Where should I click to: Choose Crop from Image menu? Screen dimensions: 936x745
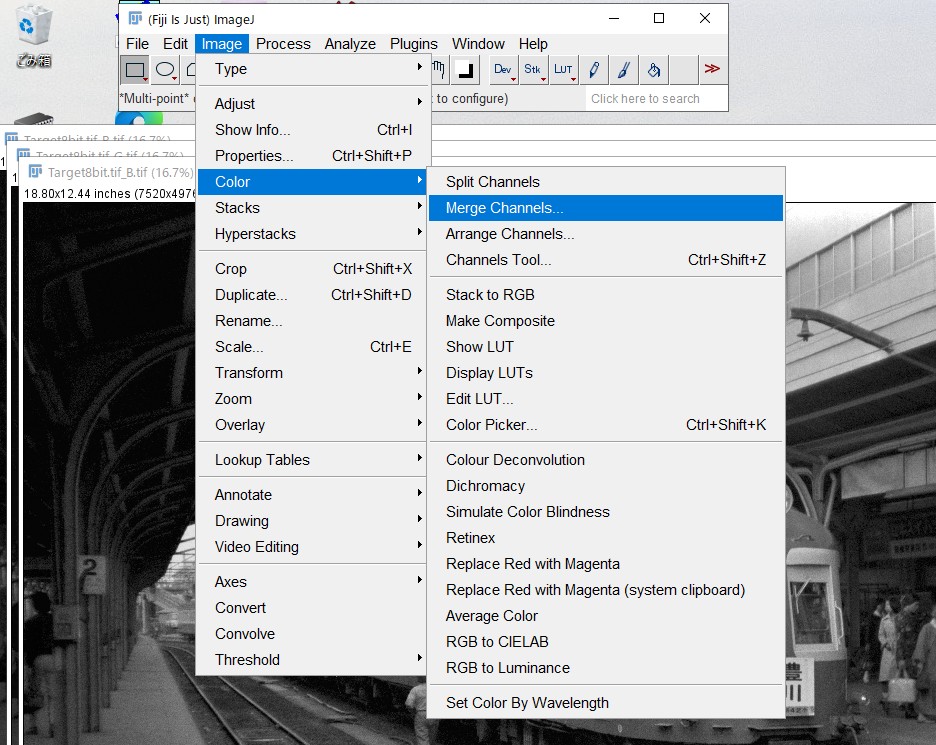[311, 269]
